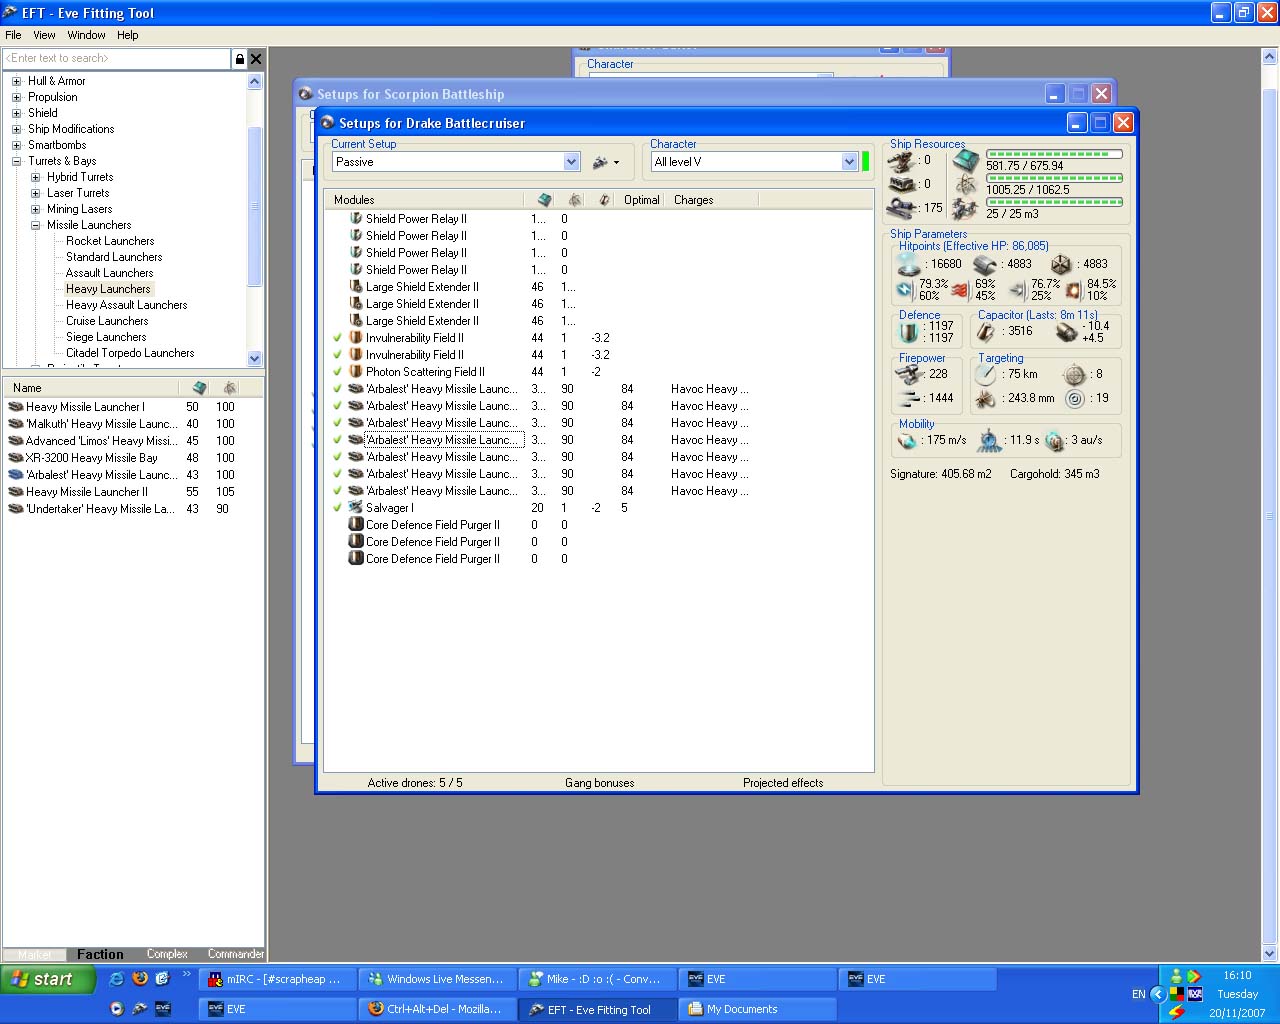1280x1024 pixels.
Task: Click the Salvager I module icon
Action: tap(355, 508)
